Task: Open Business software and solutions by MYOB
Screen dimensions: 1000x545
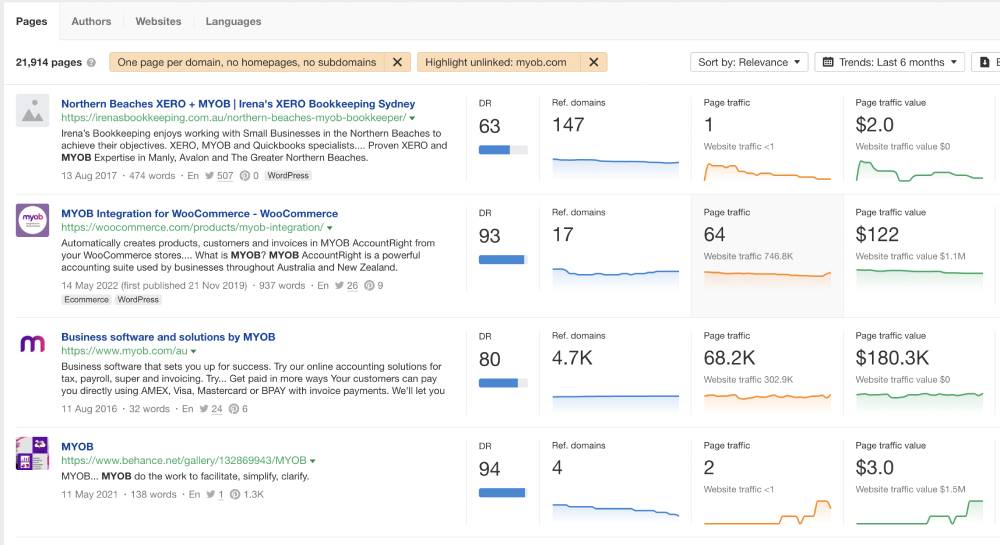Action: click(x=168, y=337)
